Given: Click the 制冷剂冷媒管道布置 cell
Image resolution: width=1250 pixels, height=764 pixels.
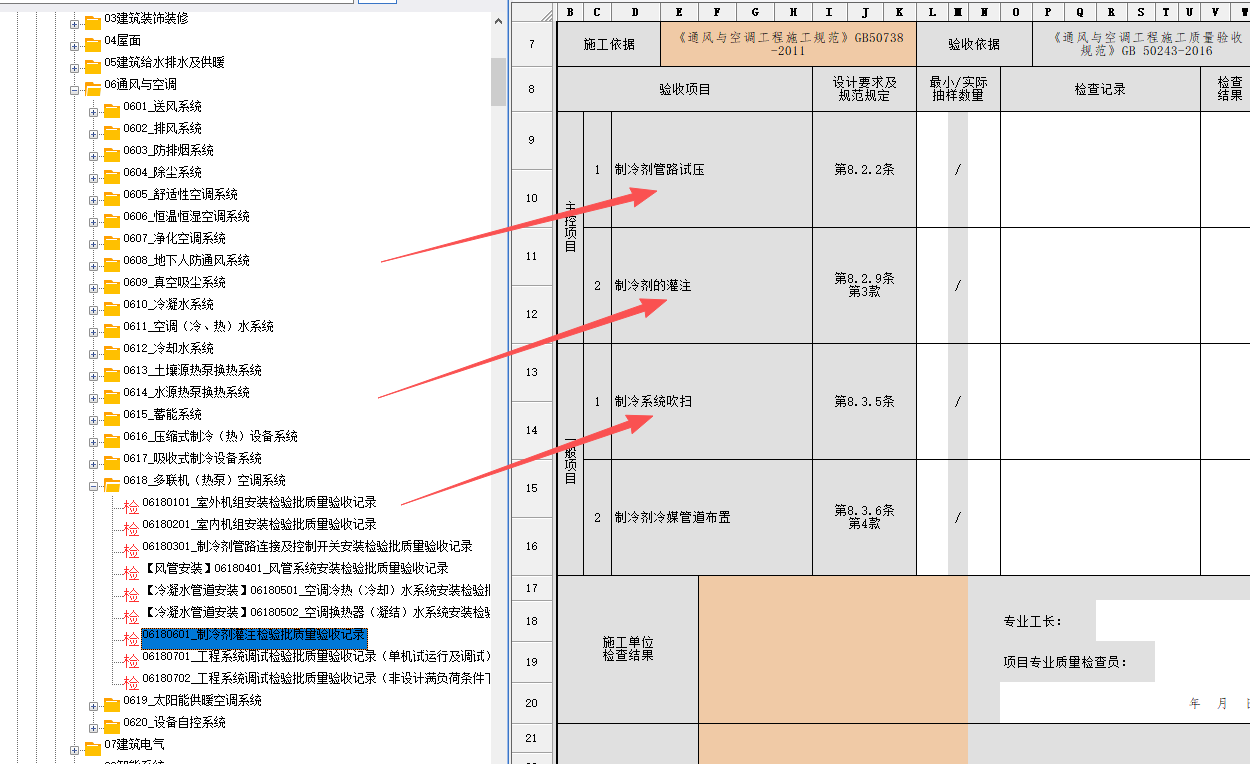Looking at the screenshot, I should (x=712, y=518).
